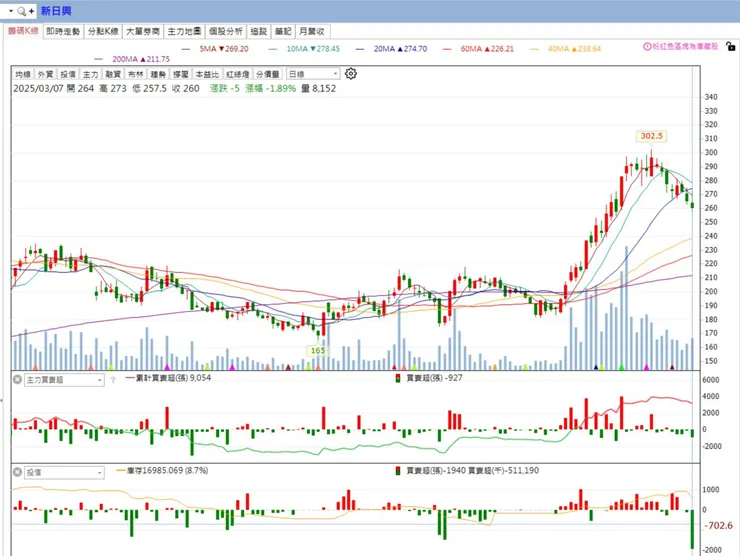Switch to the 即時走勢 tab
Viewport: 740px width, 556px height.
pyautogui.click(x=63, y=32)
